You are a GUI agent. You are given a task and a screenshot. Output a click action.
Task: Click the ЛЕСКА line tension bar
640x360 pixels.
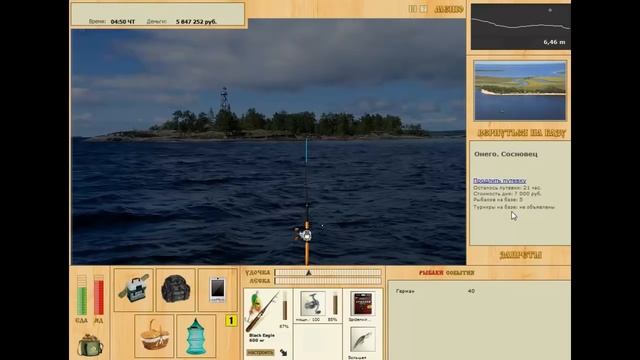pyautogui.click(x=328, y=281)
